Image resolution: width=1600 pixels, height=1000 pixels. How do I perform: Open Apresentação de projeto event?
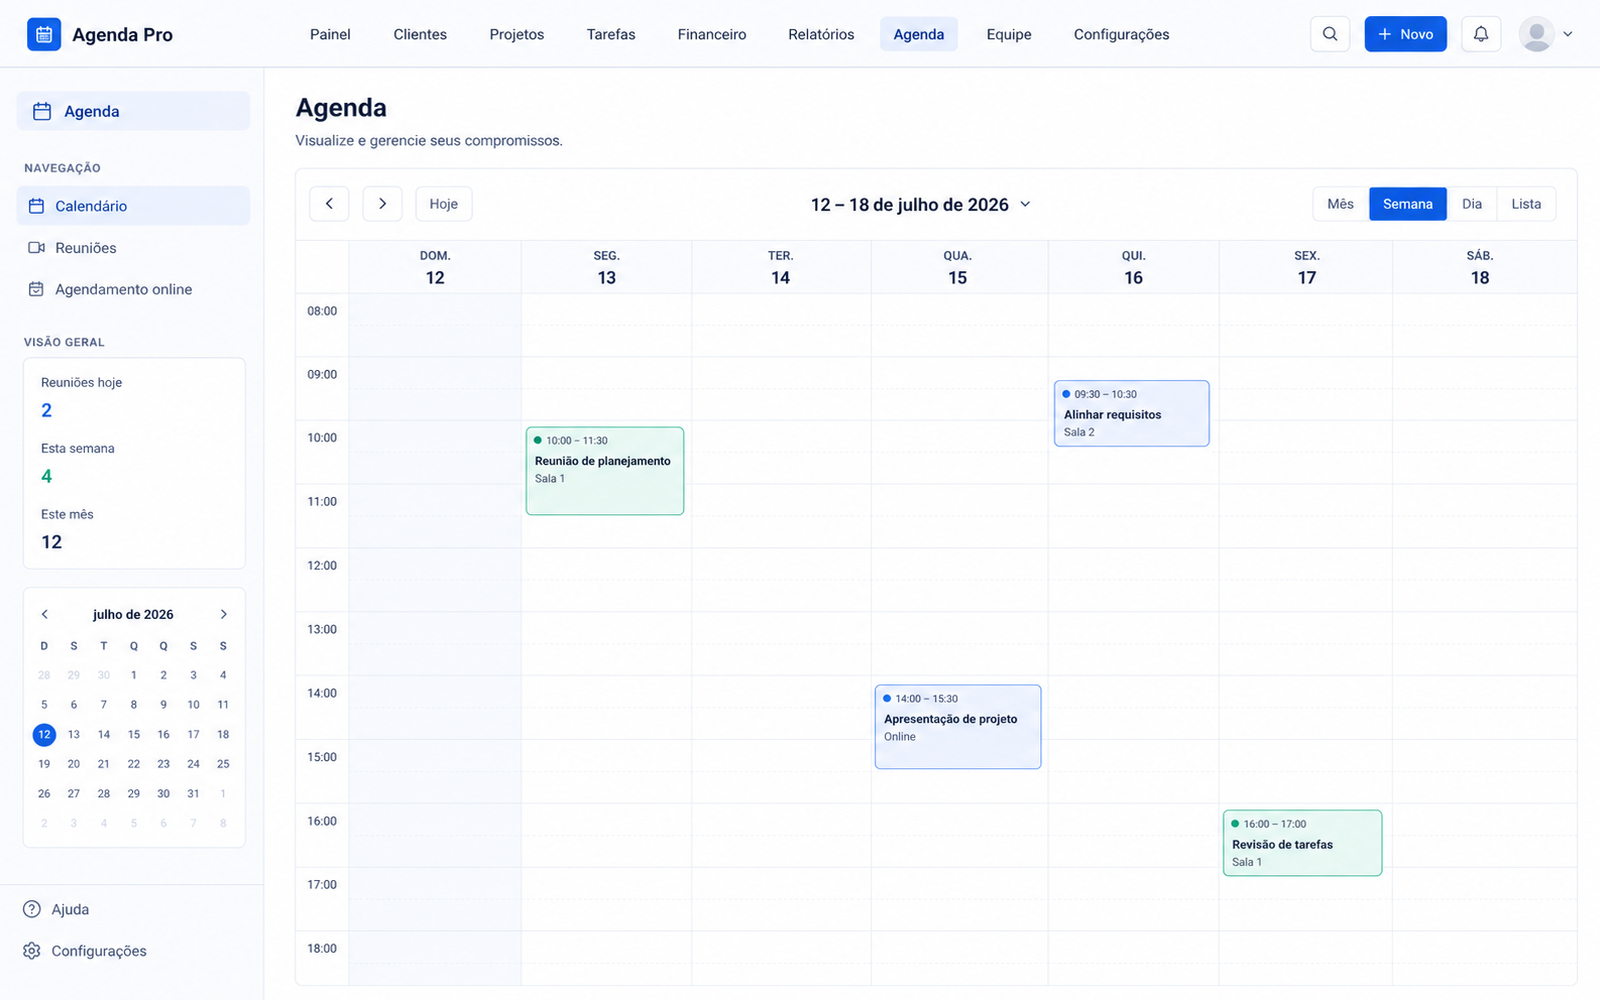pos(958,727)
